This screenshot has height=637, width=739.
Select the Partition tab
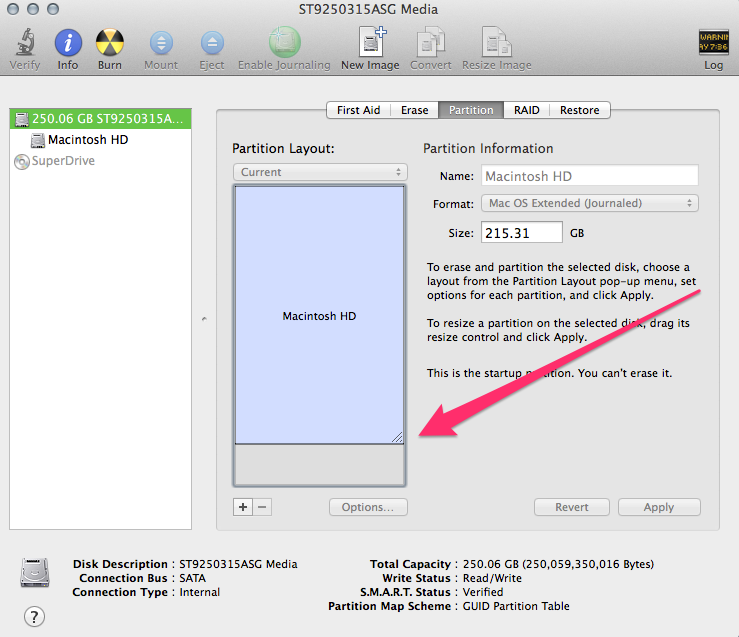pyautogui.click(x=471, y=110)
